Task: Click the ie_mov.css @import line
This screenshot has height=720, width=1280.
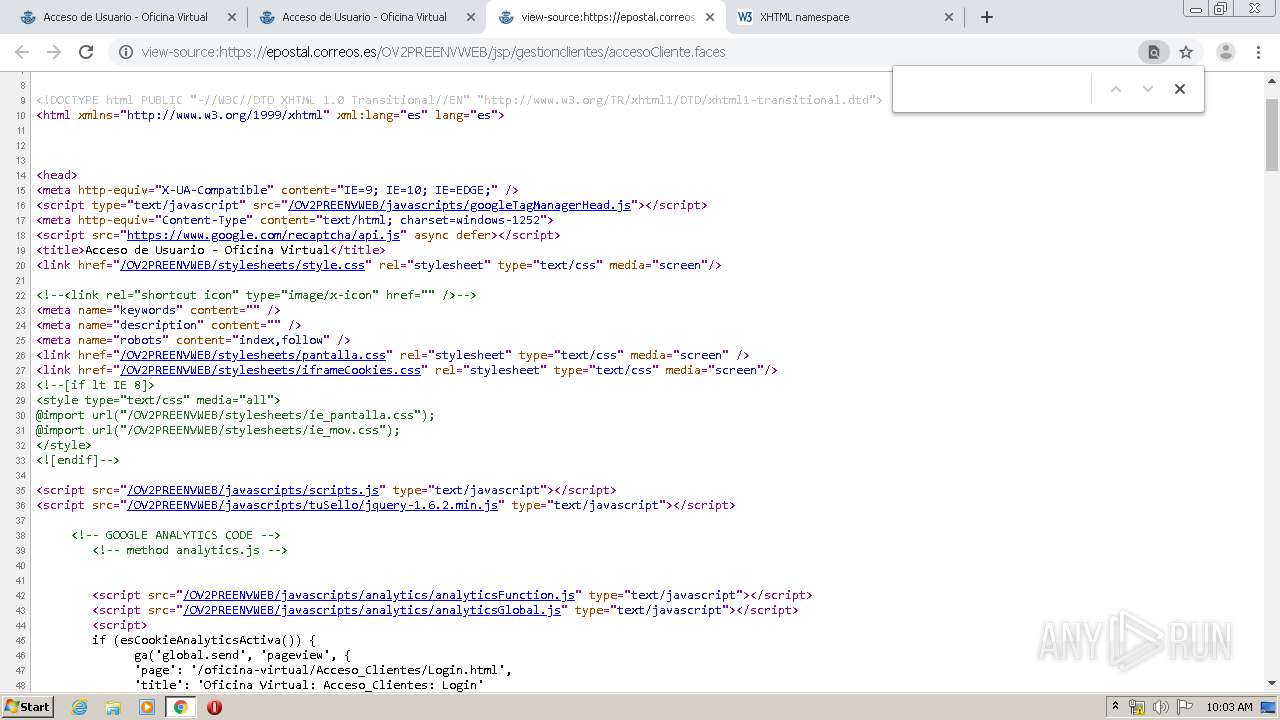Action: click(x=218, y=430)
